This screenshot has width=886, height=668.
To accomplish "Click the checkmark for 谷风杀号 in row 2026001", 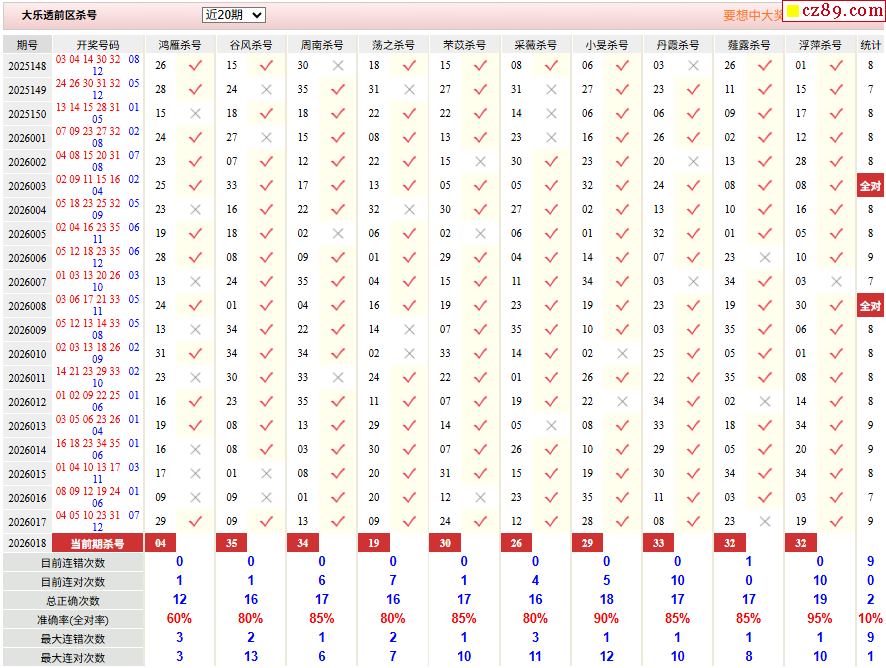I will coord(266,137).
